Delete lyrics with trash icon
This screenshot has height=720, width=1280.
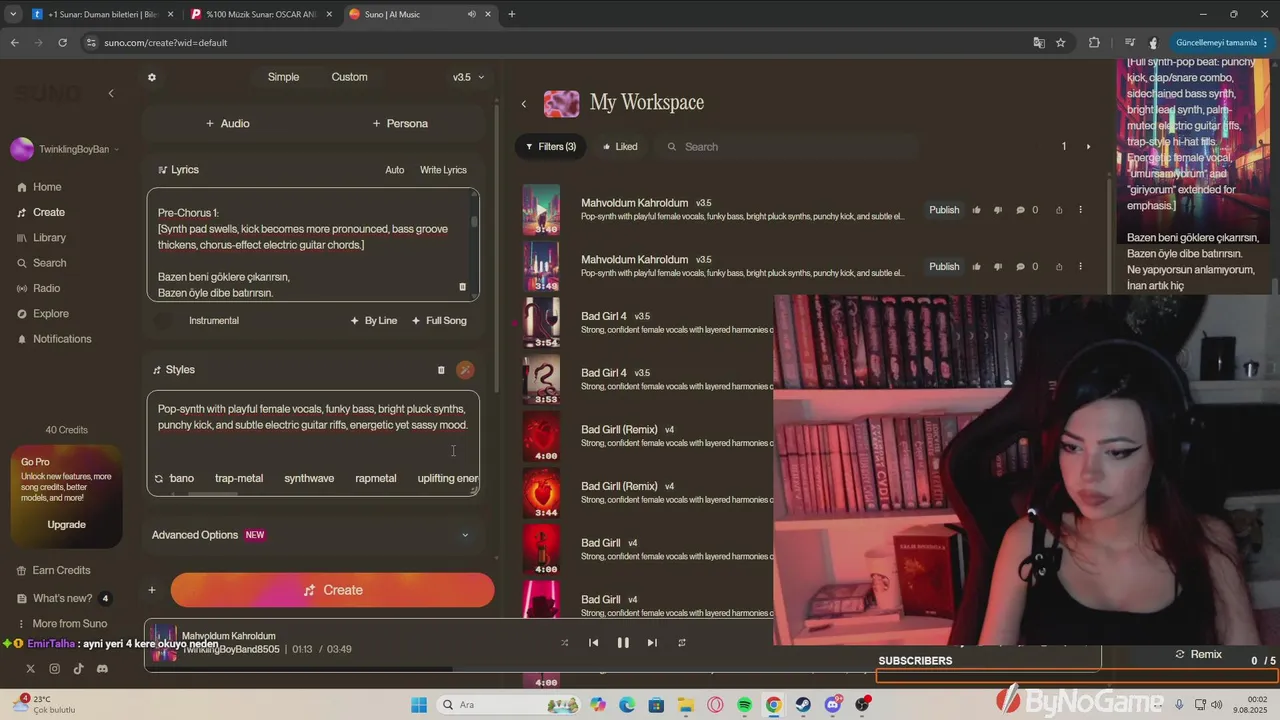coord(462,287)
